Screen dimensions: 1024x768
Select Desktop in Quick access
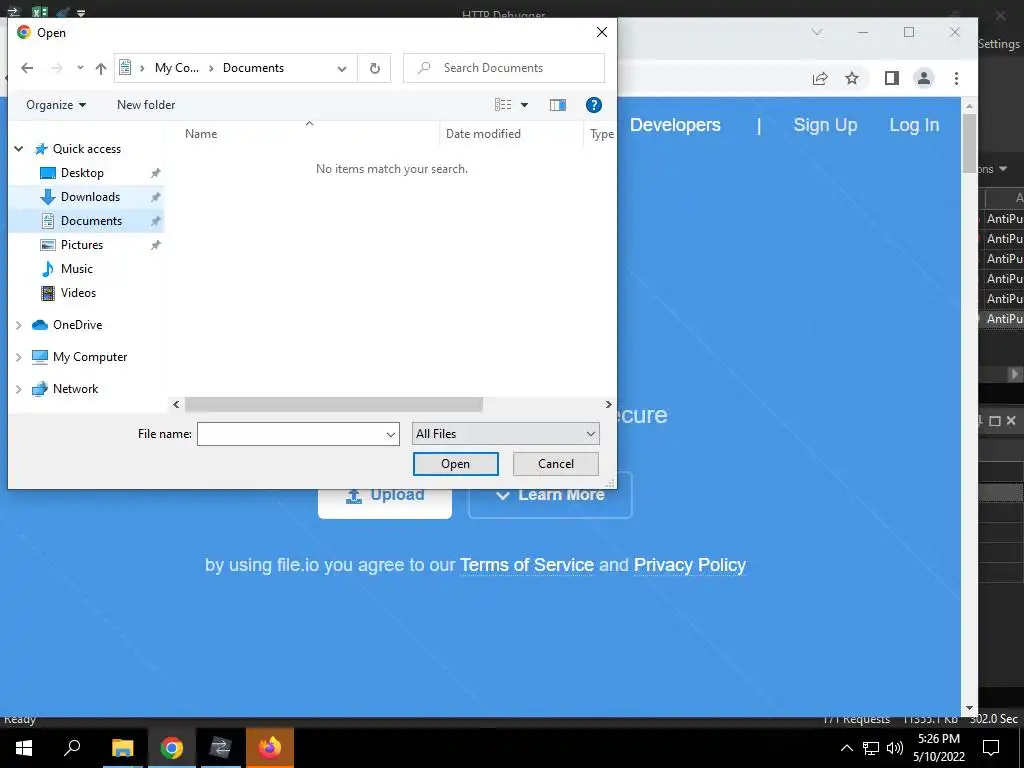(82, 173)
